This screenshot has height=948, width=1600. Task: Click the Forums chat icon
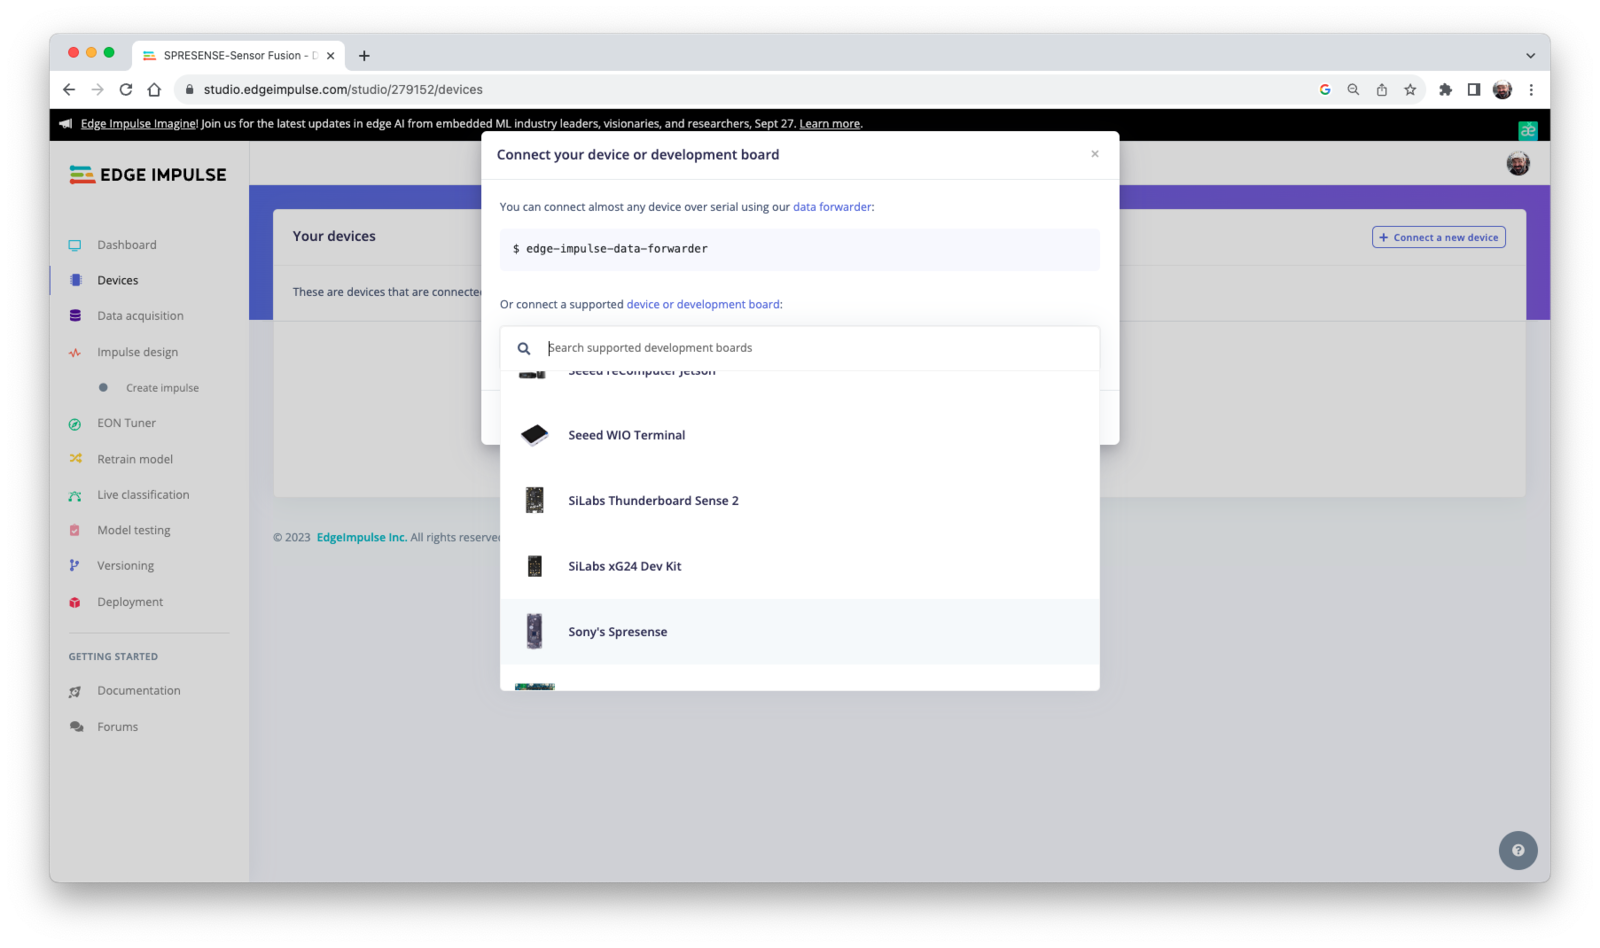(x=76, y=727)
